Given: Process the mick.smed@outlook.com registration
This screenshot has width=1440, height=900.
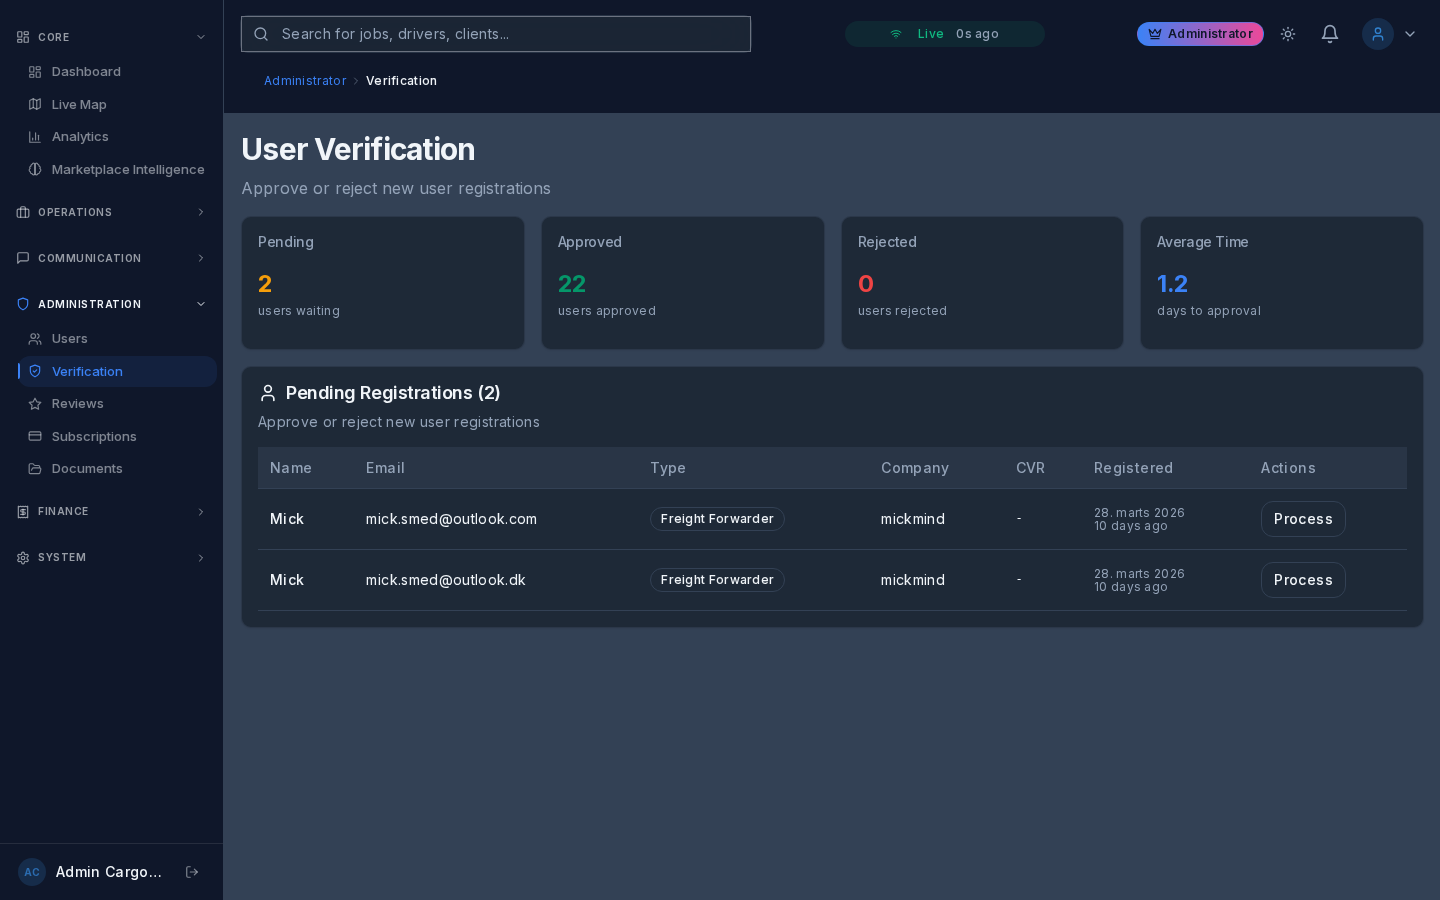Looking at the screenshot, I should pos(1302,519).
